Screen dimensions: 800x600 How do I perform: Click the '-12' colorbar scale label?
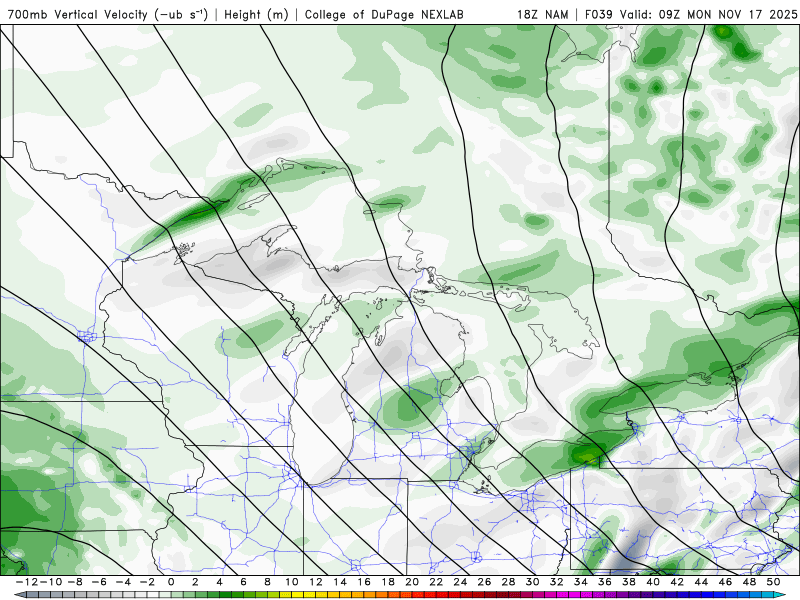pyautogui.click(x=28, y=582)
